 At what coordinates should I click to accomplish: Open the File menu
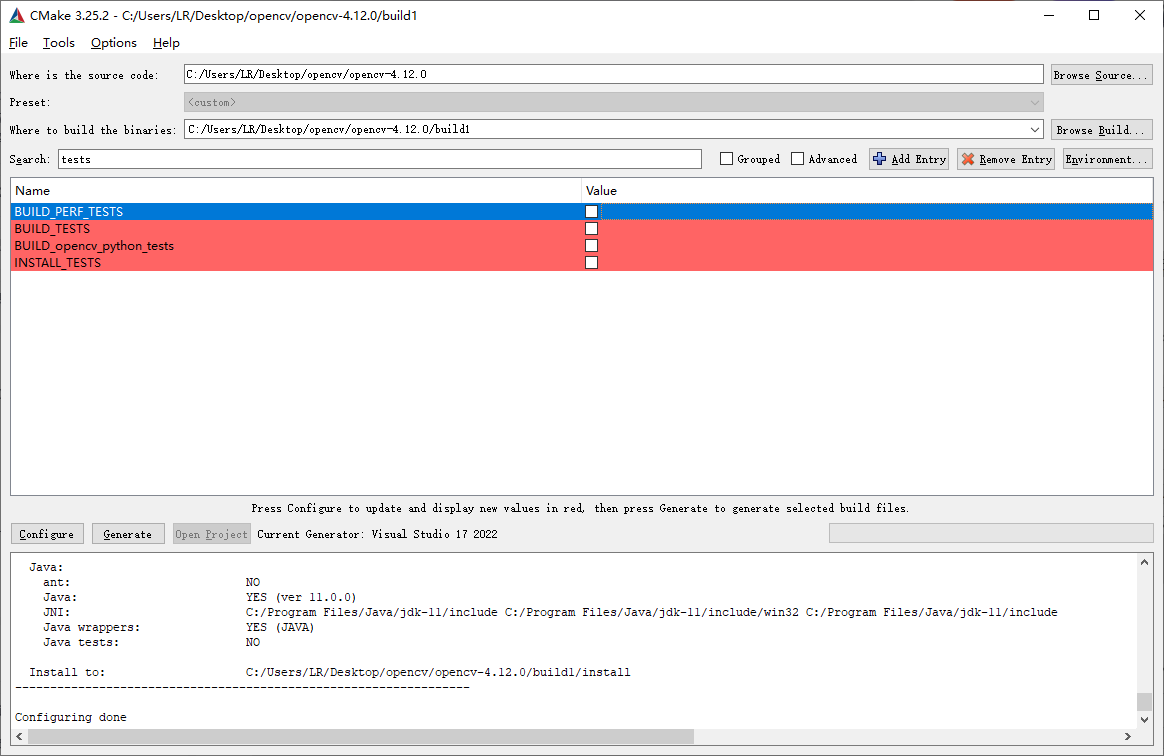click(x=19, y=43)
